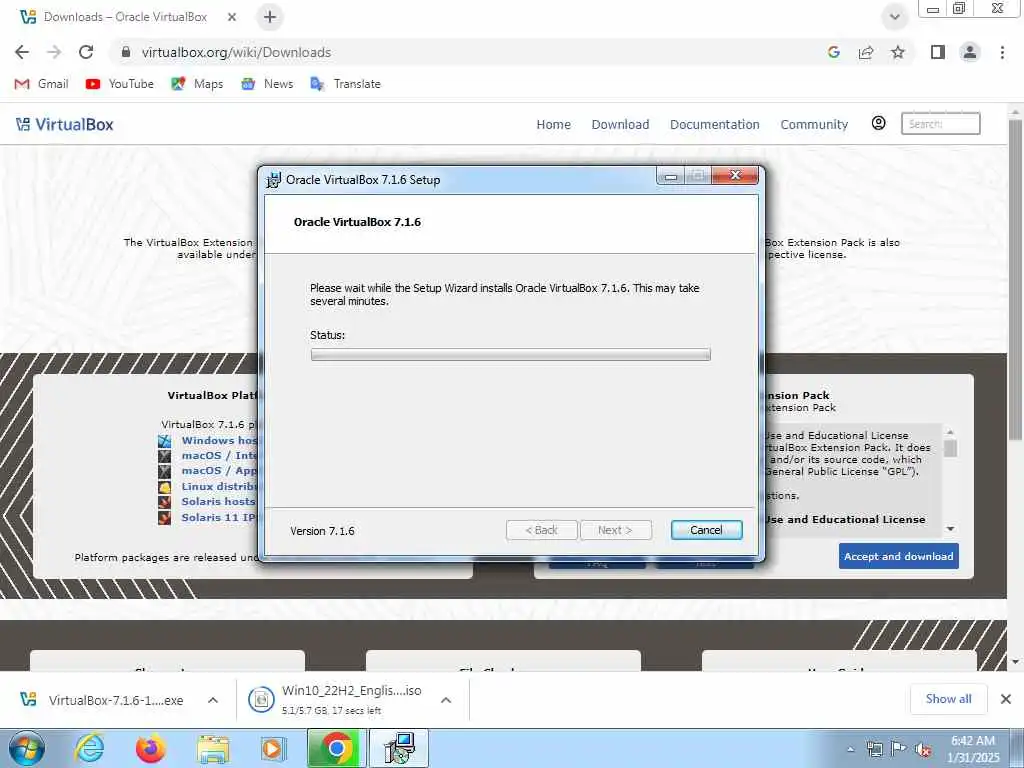
Task: Open the tab search chevron
Action: click(895, 18)
